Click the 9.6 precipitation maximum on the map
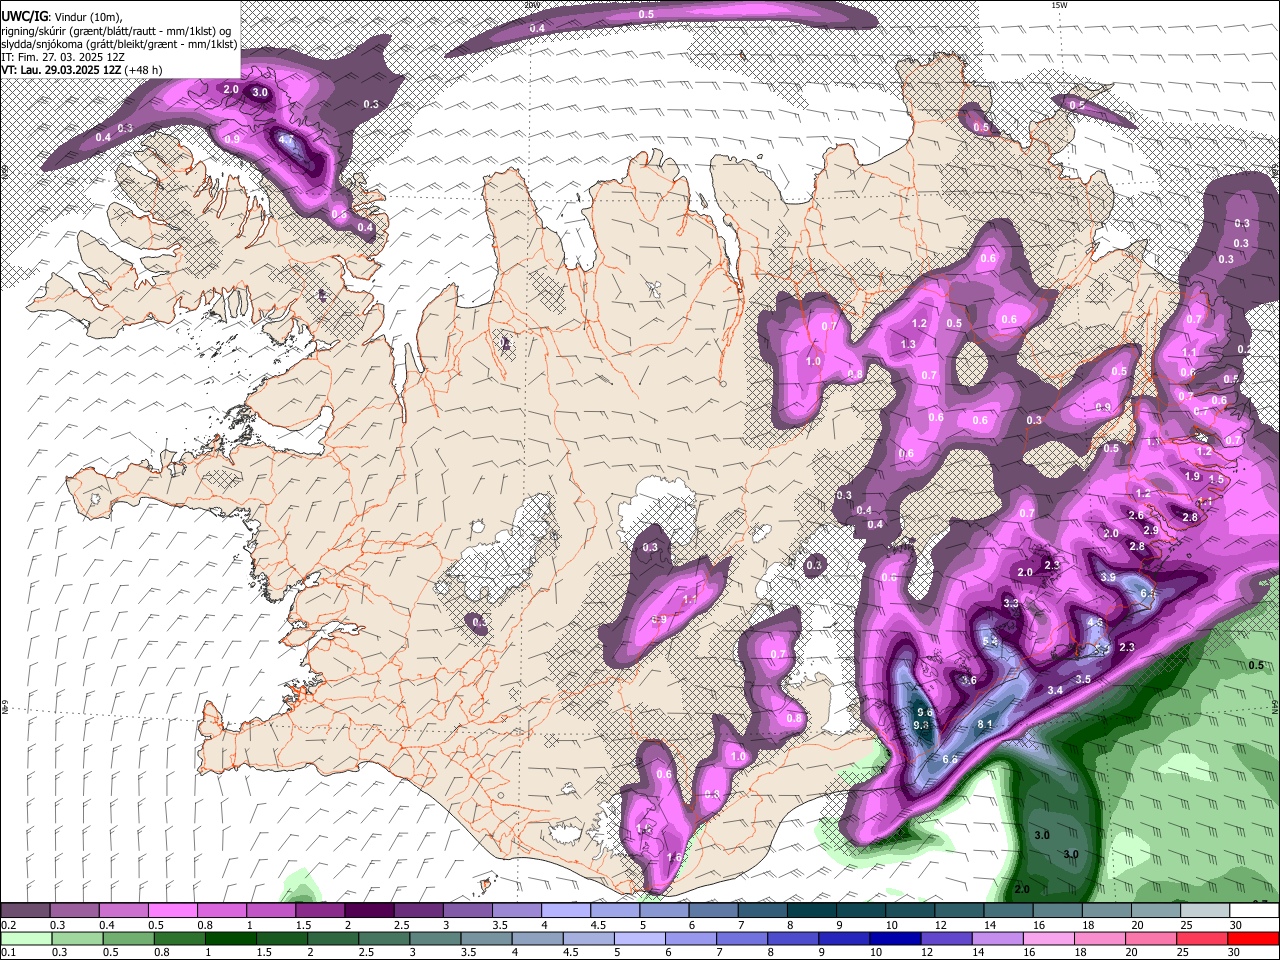The height and width of the screenshot is (960, 1280). (924, 712)
